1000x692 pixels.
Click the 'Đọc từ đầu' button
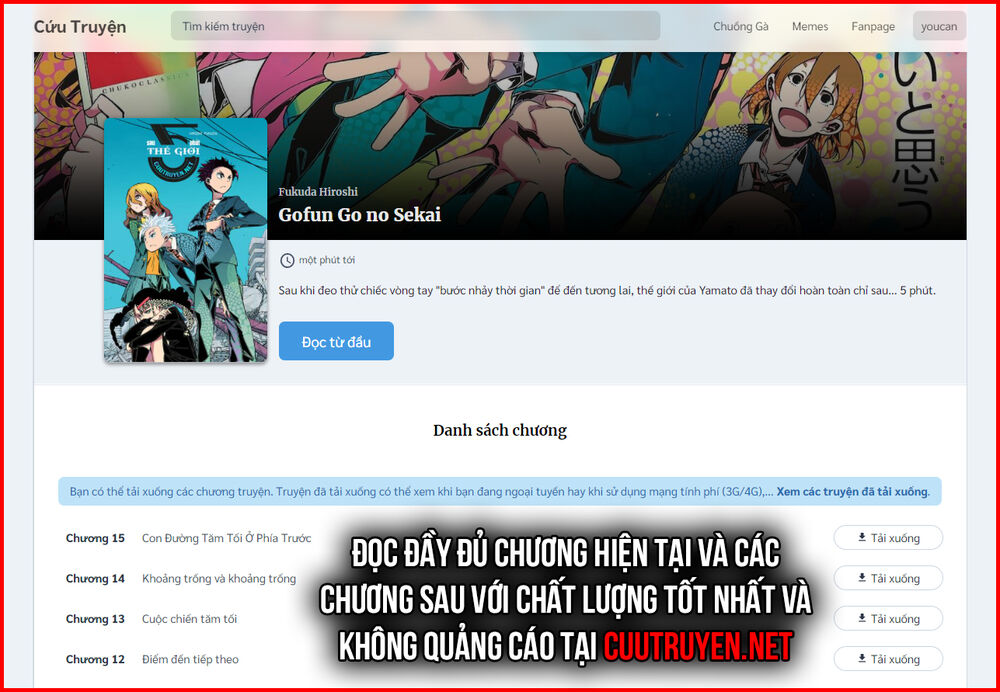pyautogui.click(x=336, y=342)
